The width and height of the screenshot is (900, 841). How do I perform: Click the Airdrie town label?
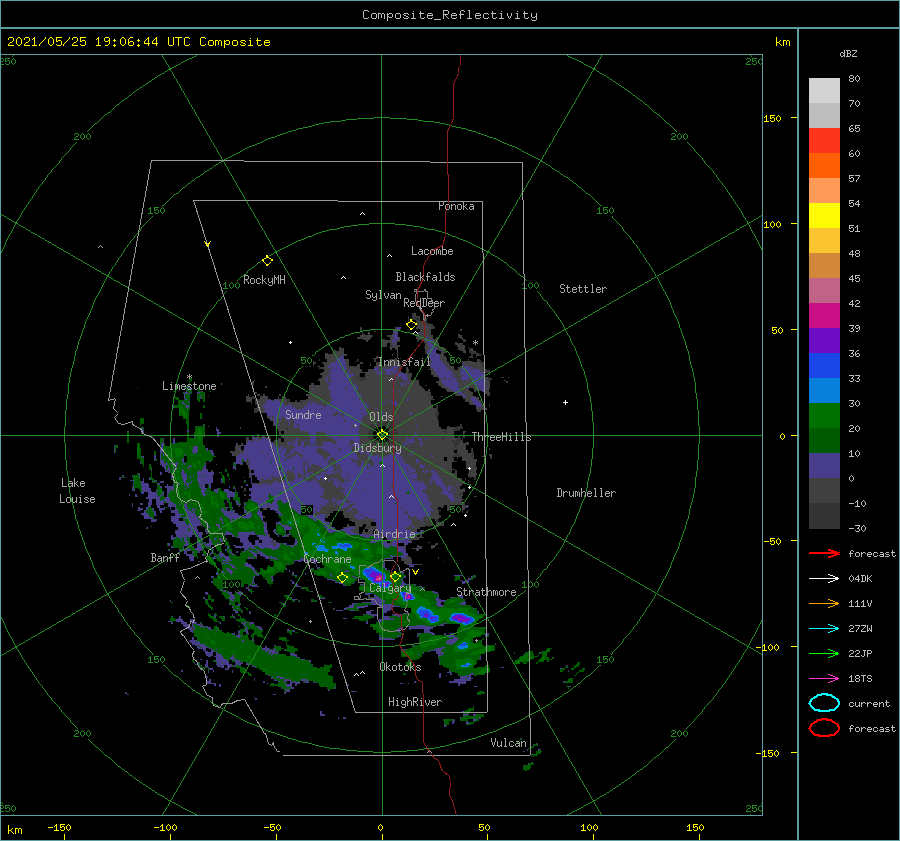coord(394,534)
